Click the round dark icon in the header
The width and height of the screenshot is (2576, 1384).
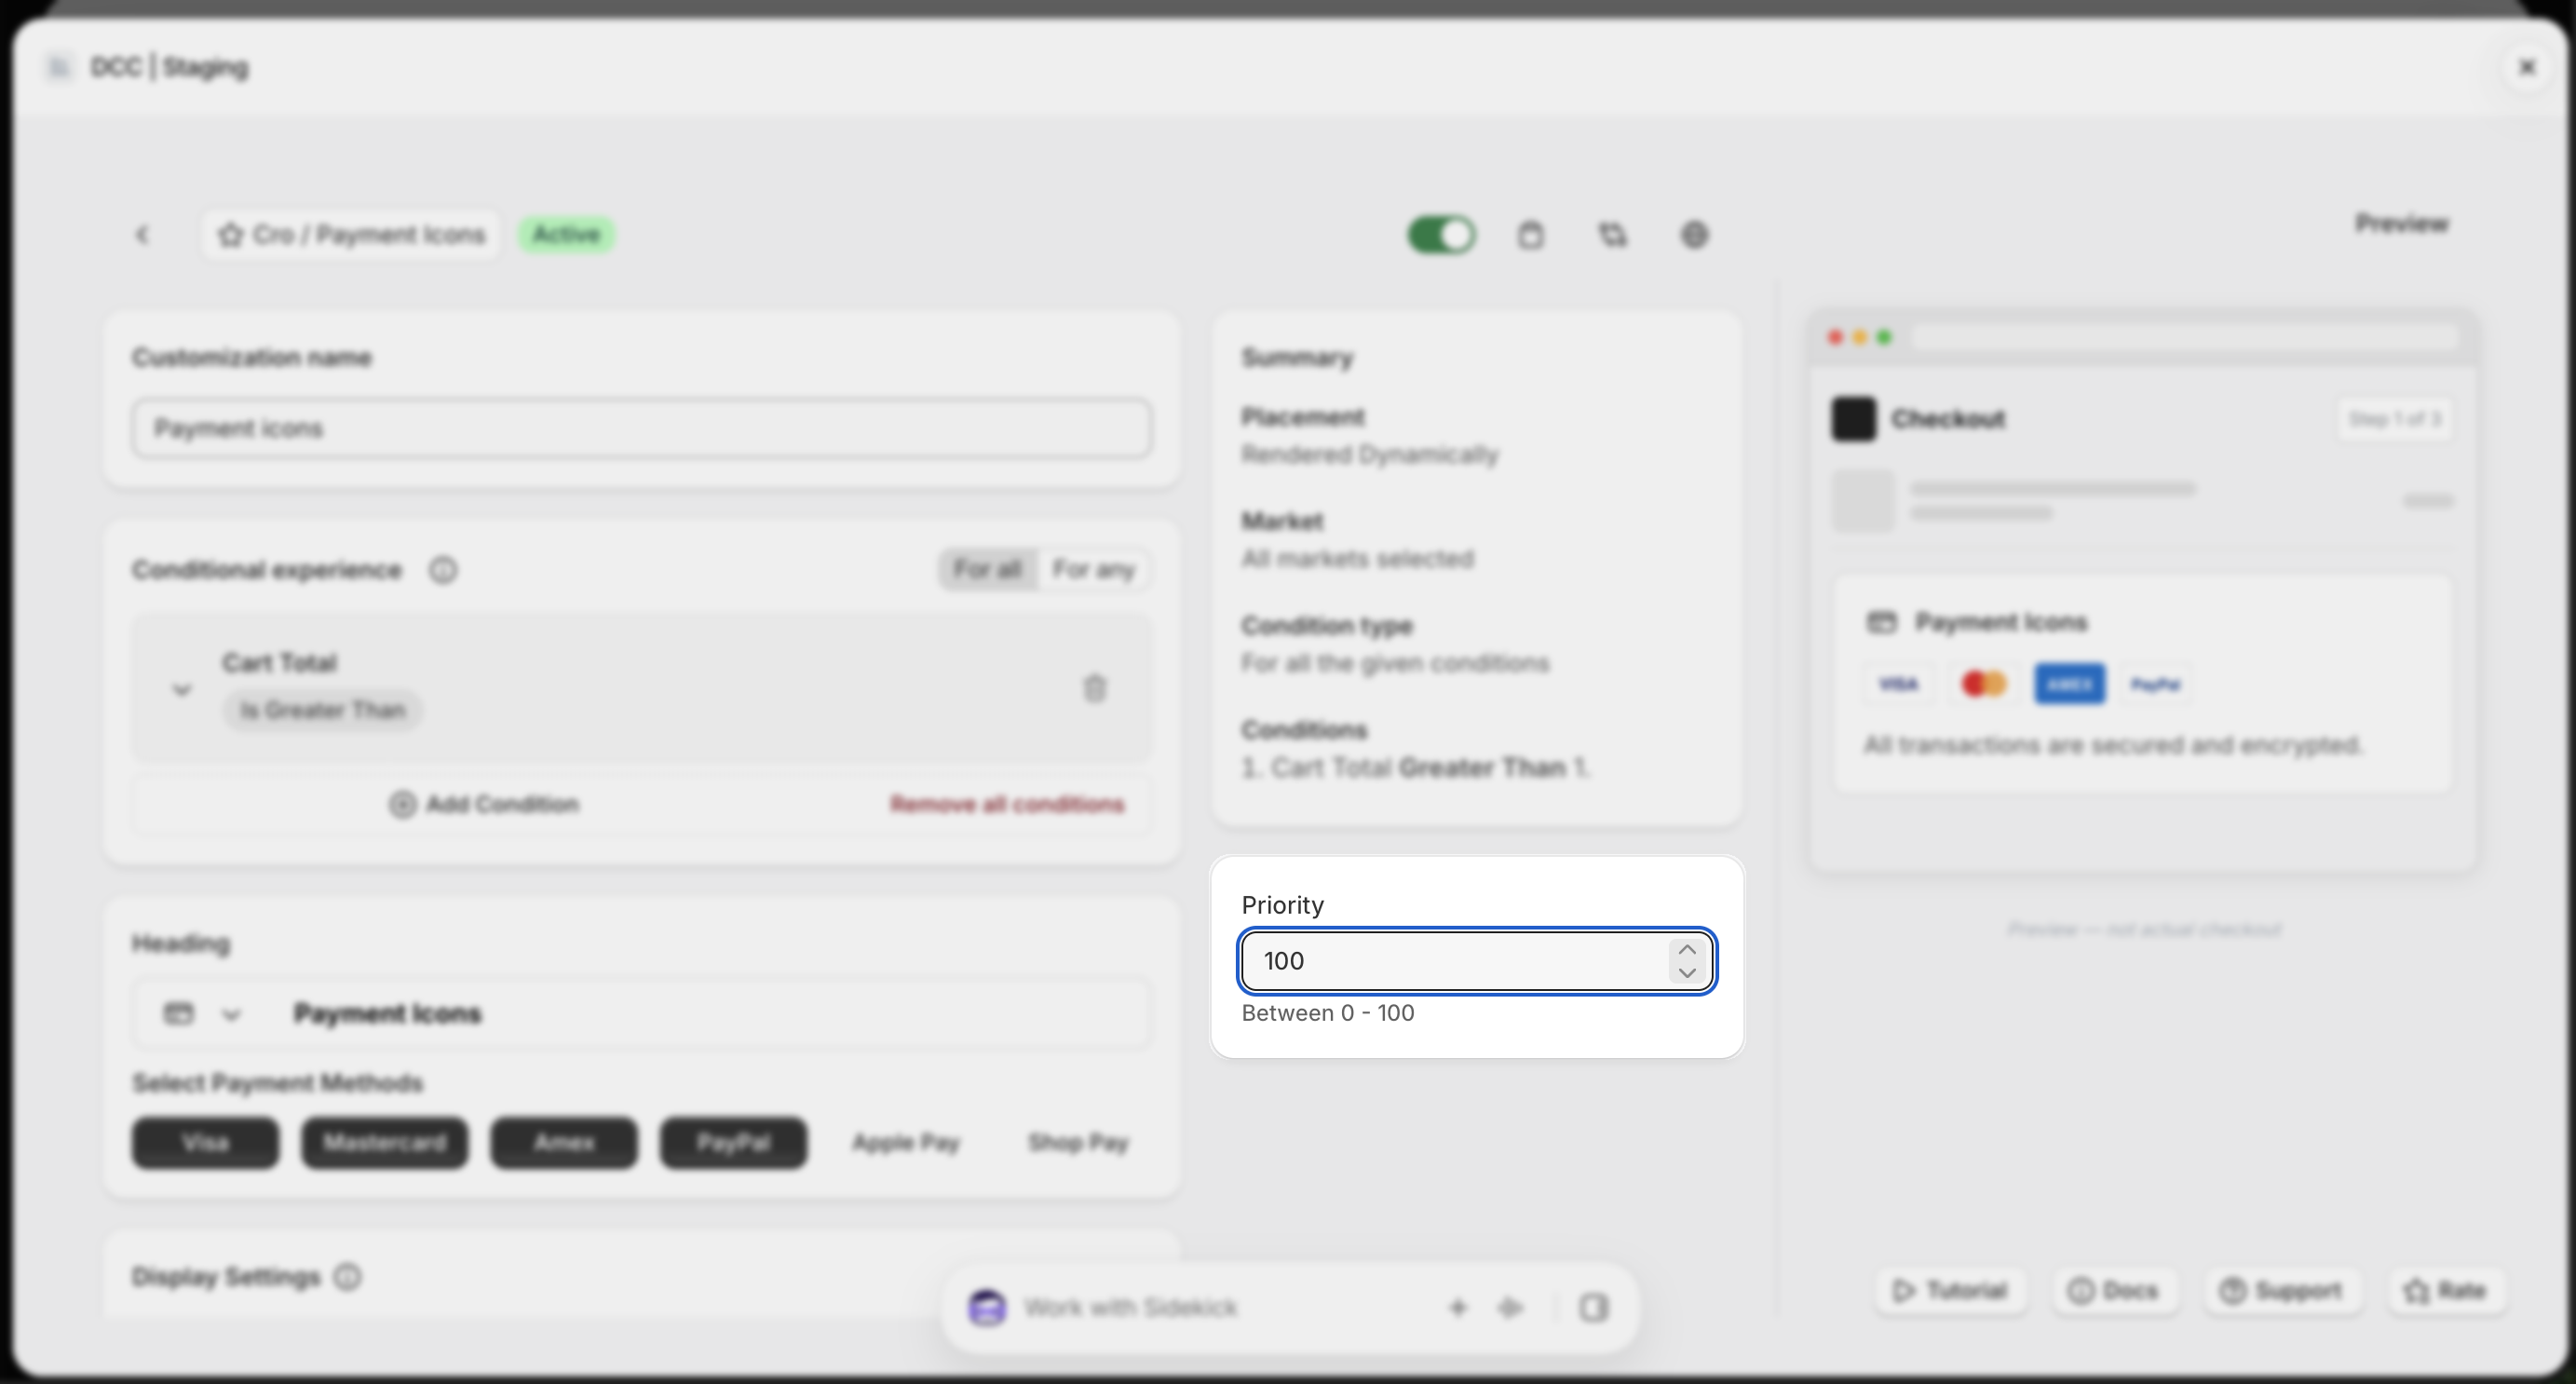(x=1694, y=235)
